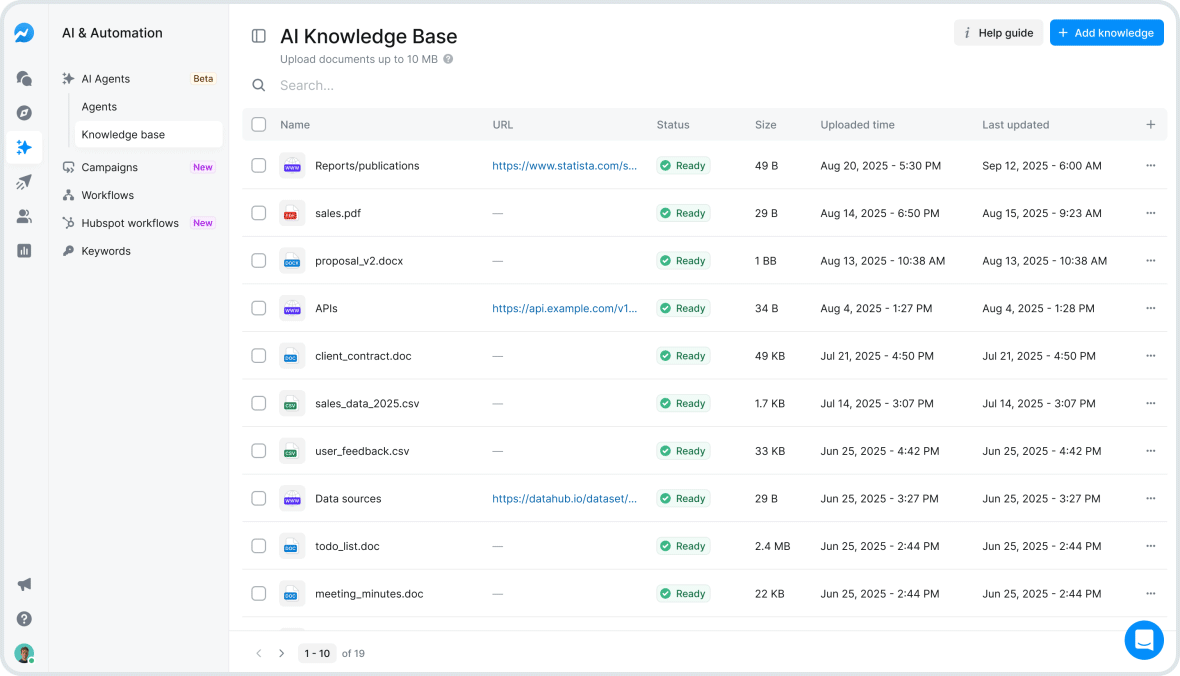
Task: Open the question mark help icon
Action: [x=23, y=619]
